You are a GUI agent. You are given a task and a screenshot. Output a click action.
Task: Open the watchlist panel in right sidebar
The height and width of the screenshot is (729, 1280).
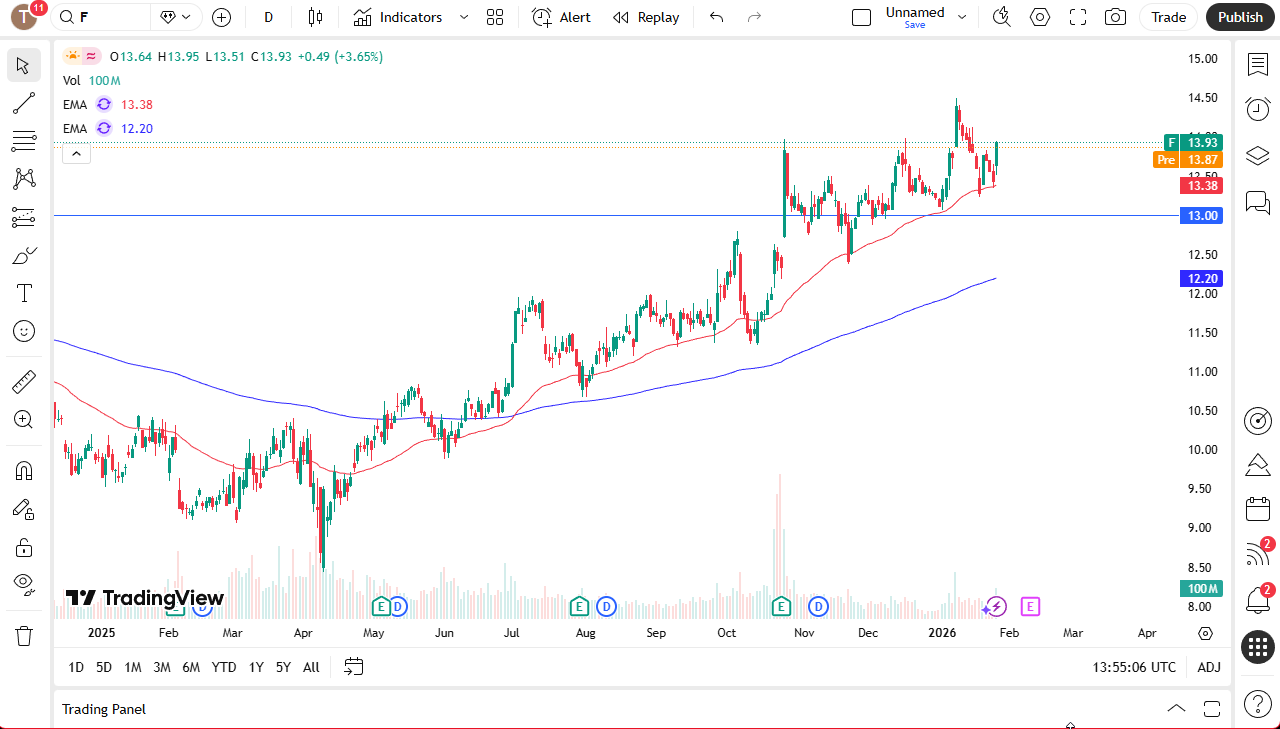click(1257, 65)
